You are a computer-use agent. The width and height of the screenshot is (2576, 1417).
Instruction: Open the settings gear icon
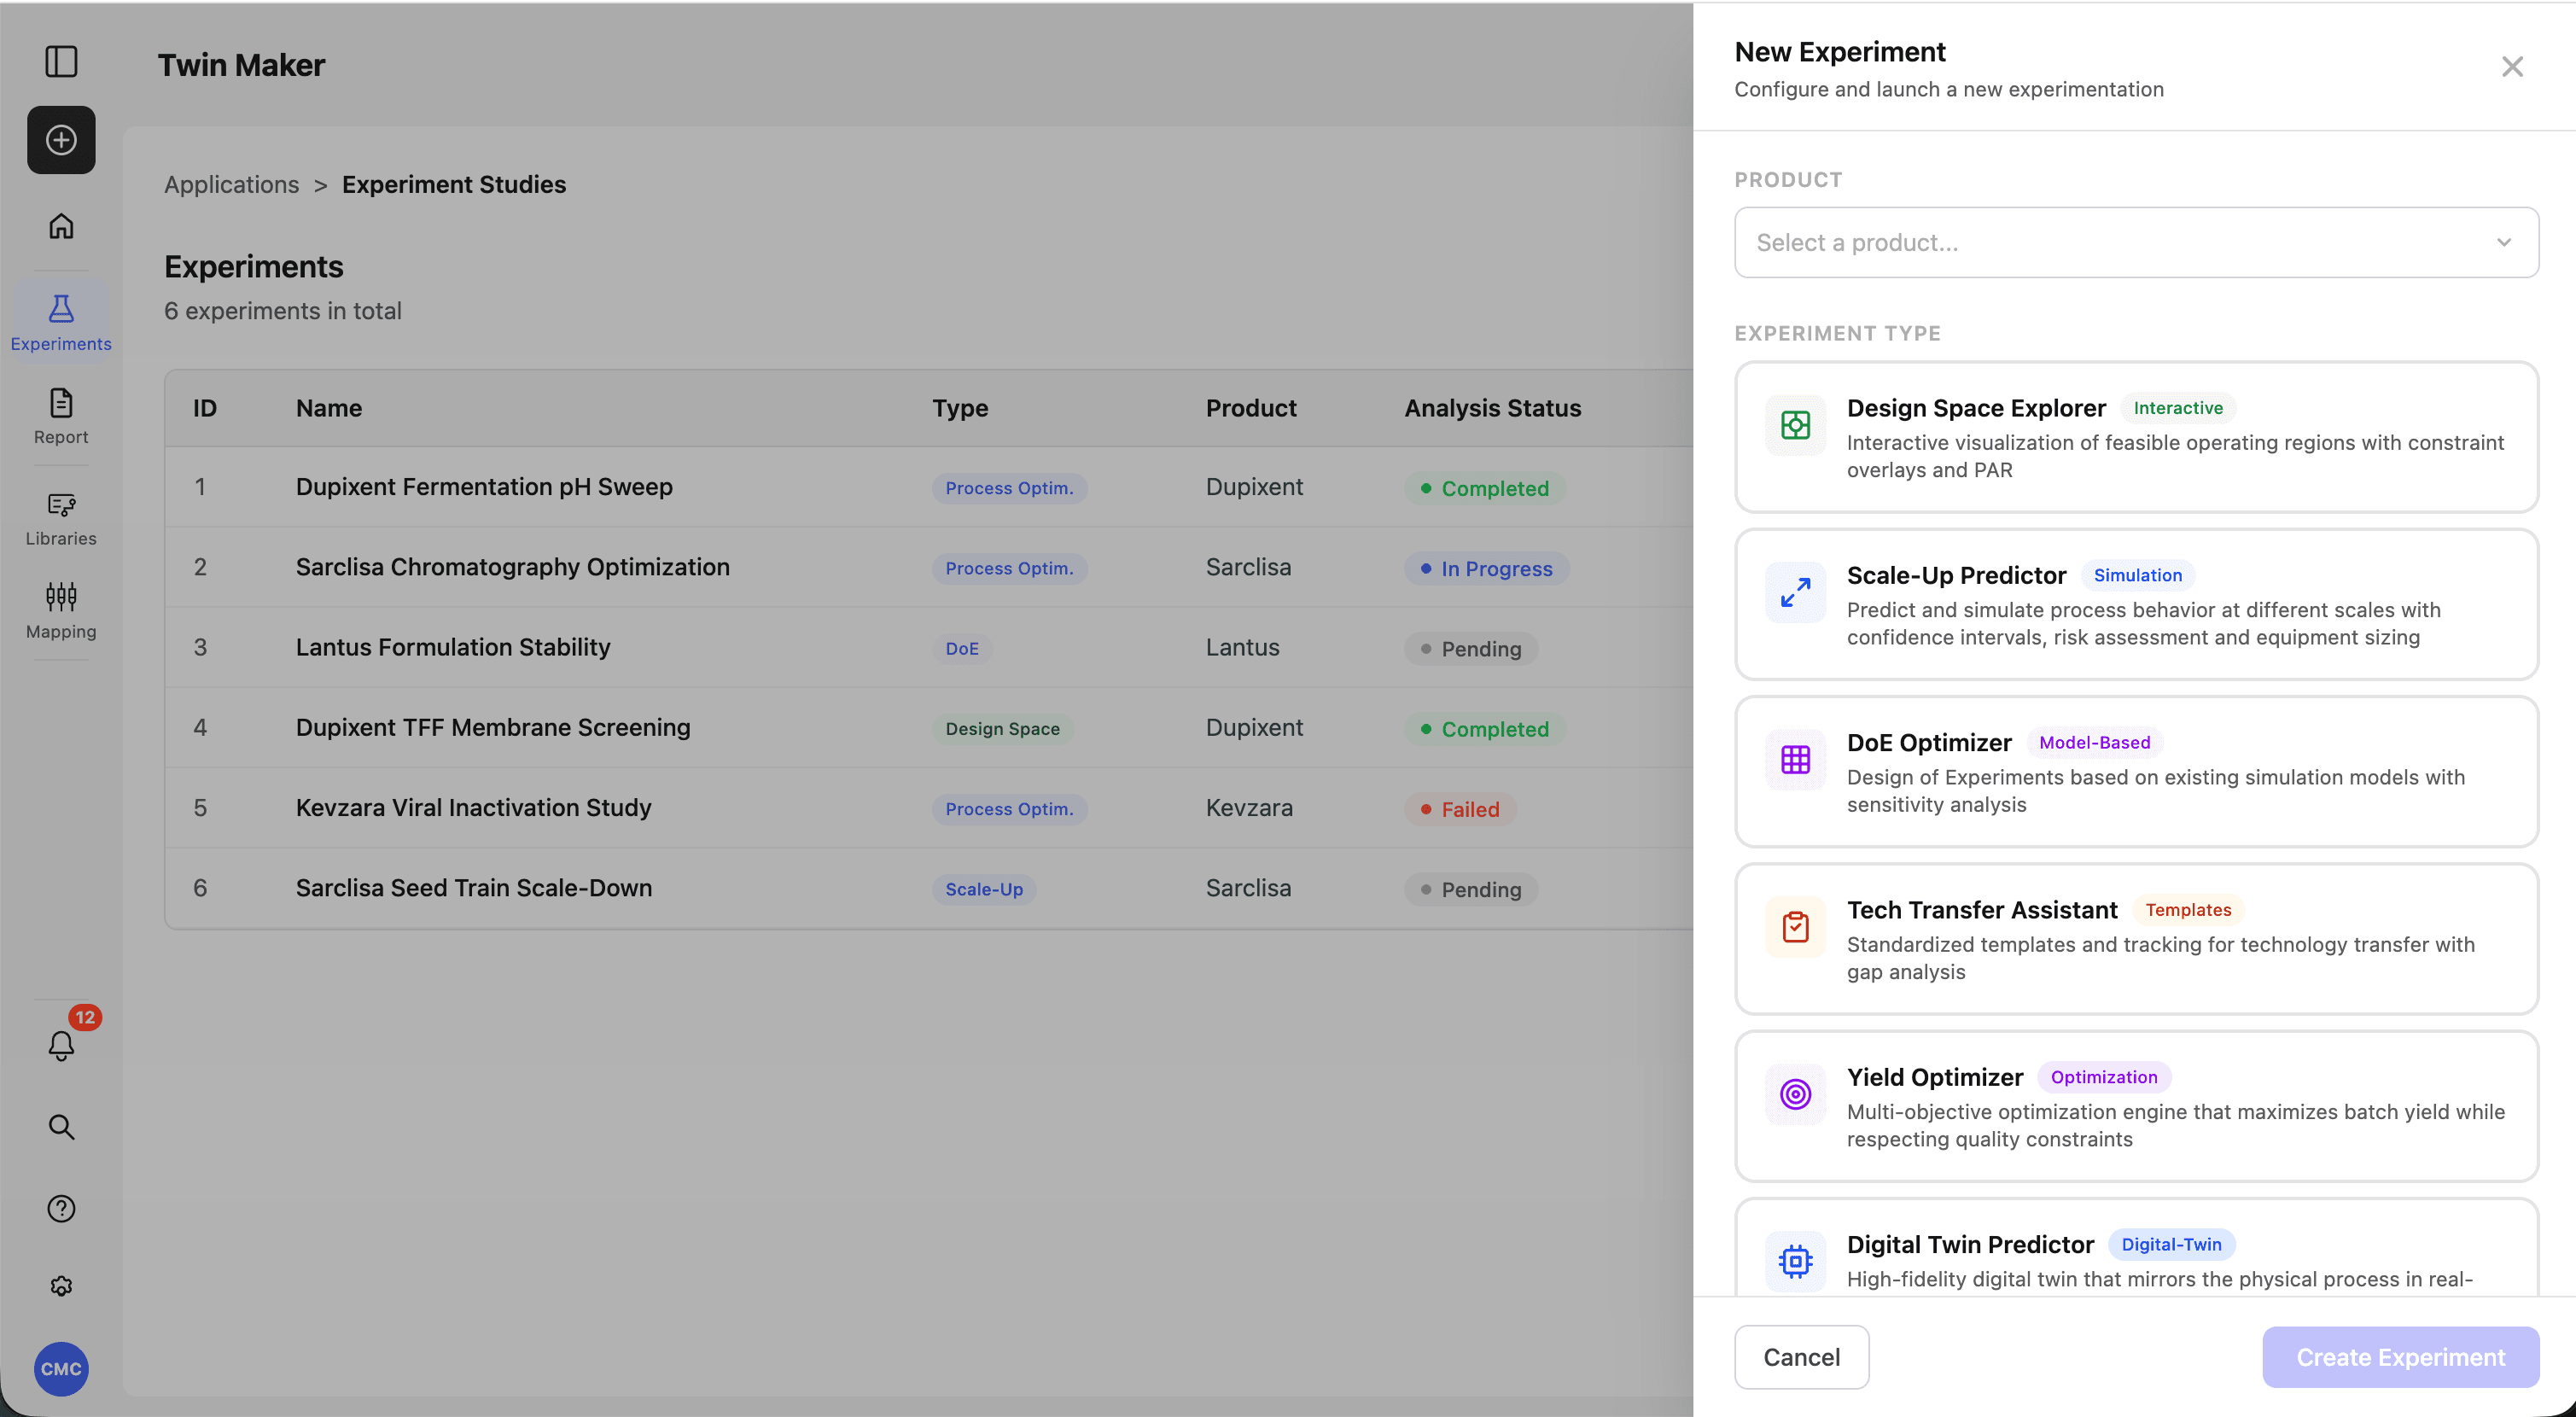click(61, 1286)
